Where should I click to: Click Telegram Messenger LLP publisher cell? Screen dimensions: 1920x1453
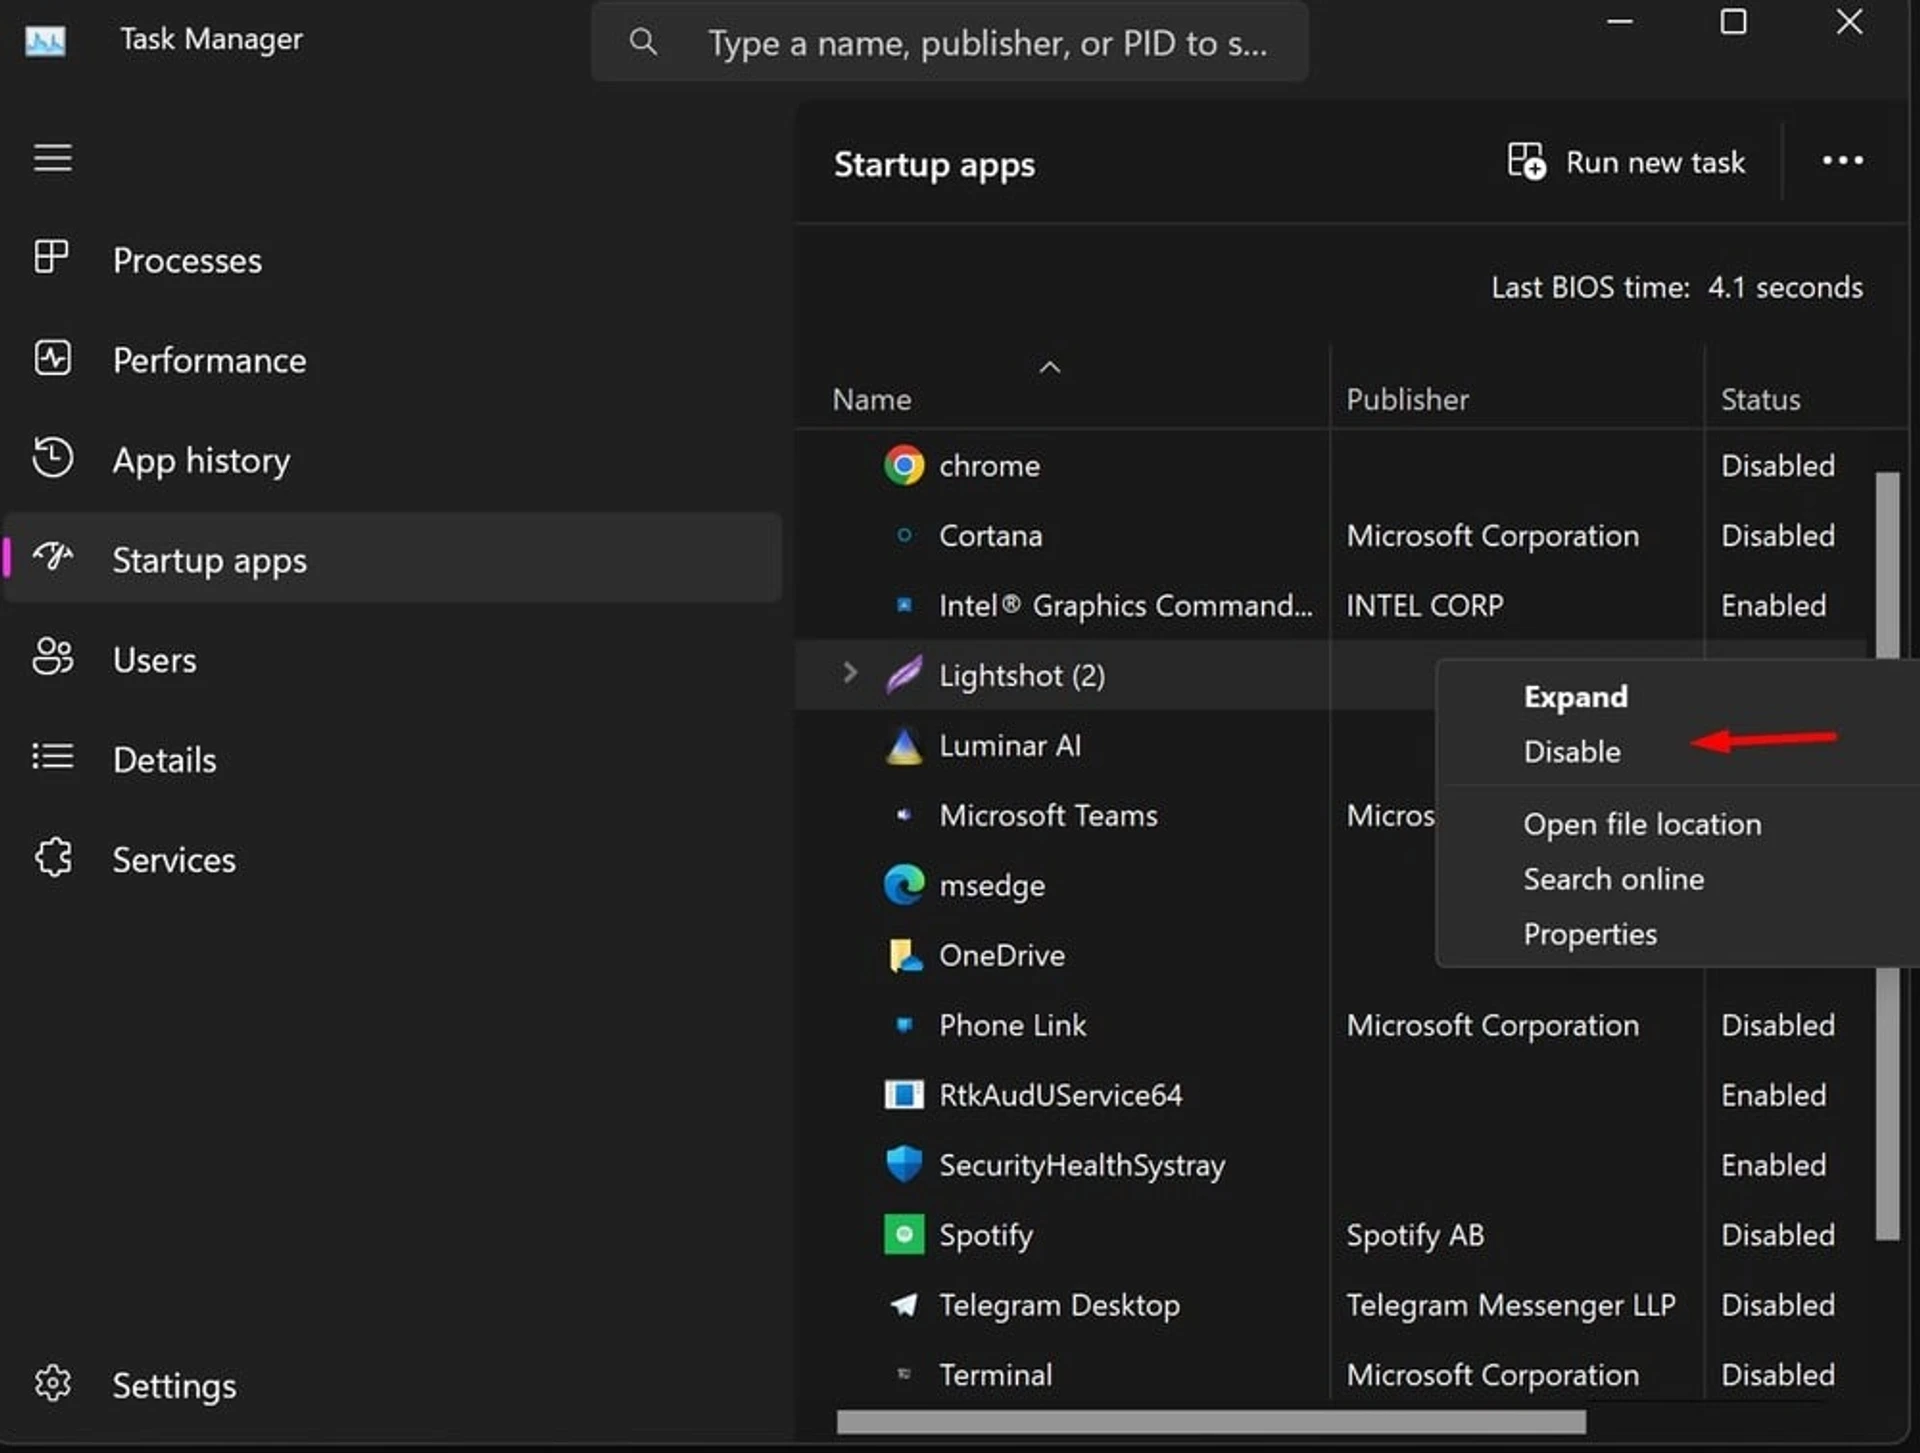coord(1510,1305)
